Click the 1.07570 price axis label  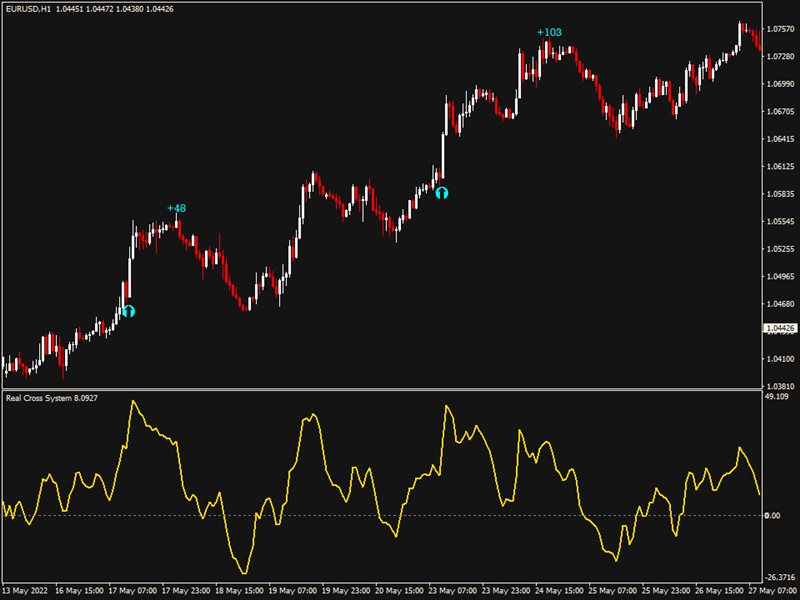coord(779,29)
